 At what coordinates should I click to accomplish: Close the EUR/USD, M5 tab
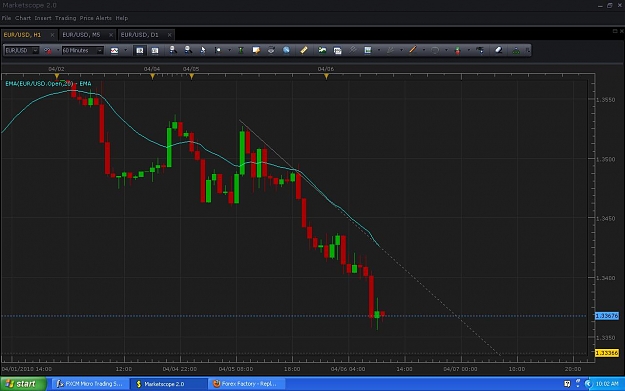click(111, 35)
